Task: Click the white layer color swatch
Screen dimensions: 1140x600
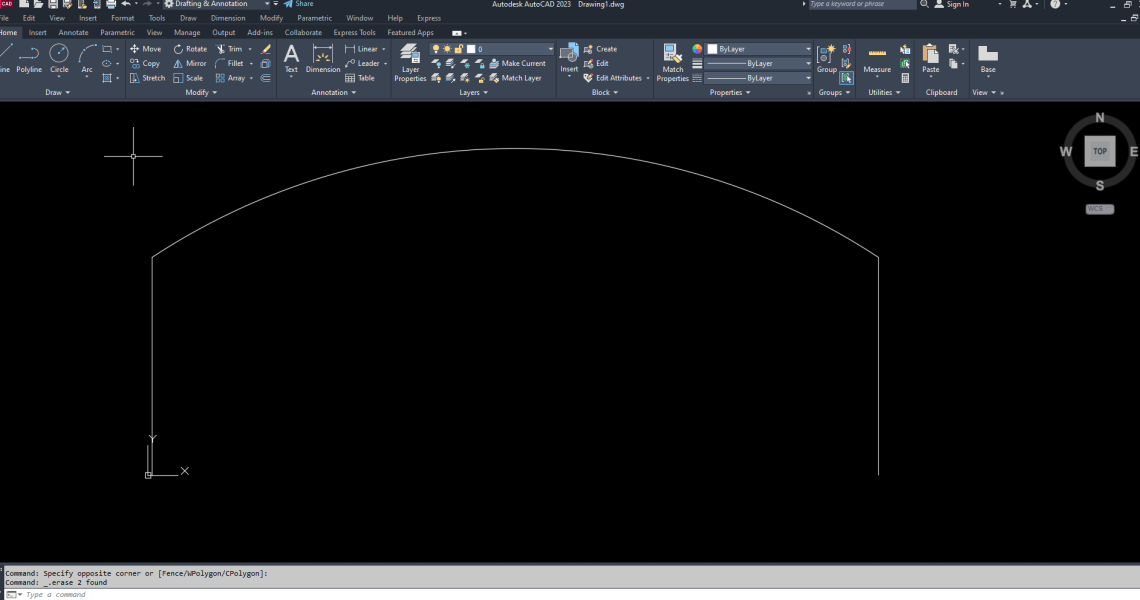Action: point(470,49)
